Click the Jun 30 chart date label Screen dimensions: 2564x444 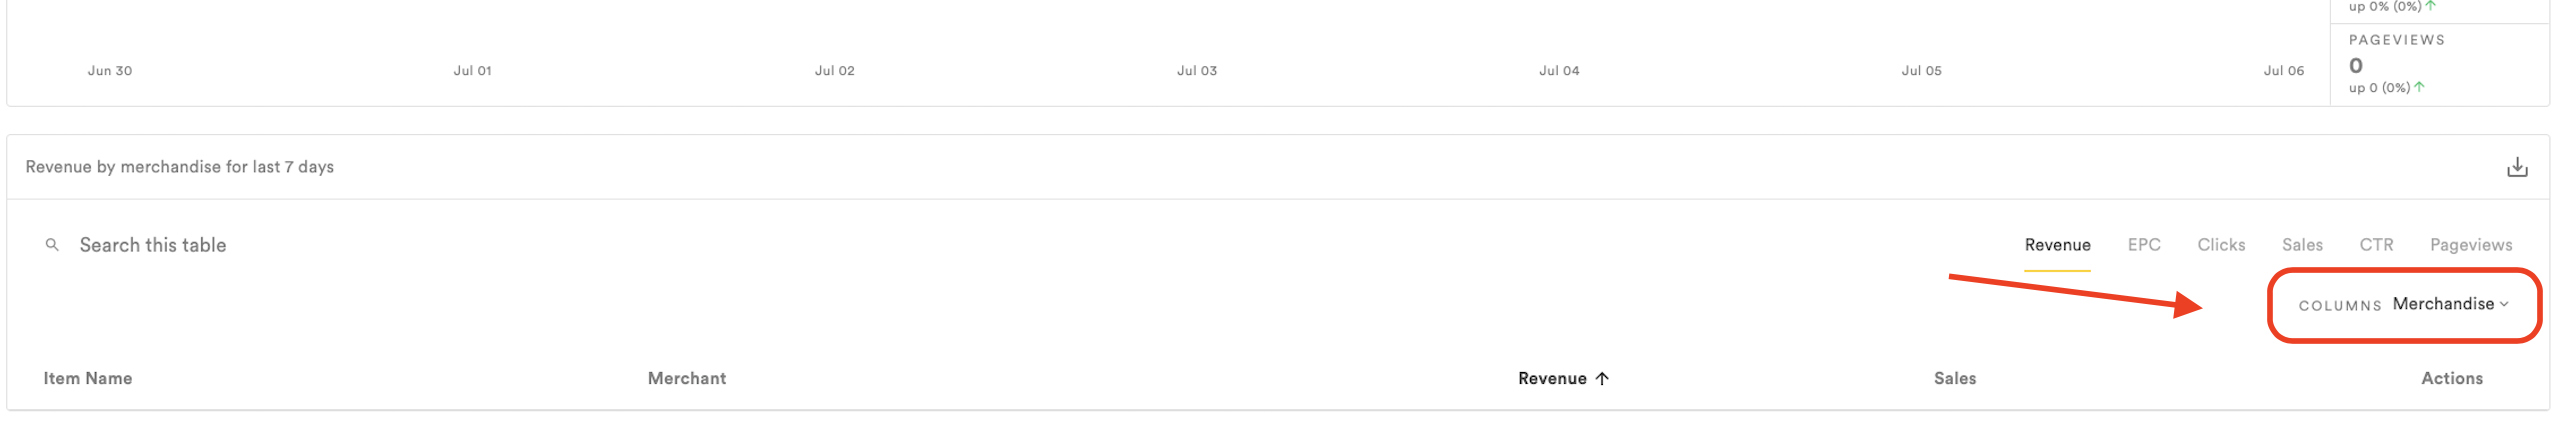pos(110,71)
